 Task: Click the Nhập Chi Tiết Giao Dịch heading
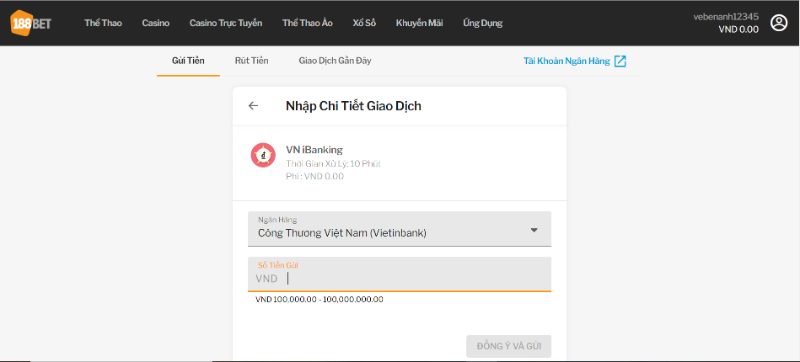coord(354,106)
